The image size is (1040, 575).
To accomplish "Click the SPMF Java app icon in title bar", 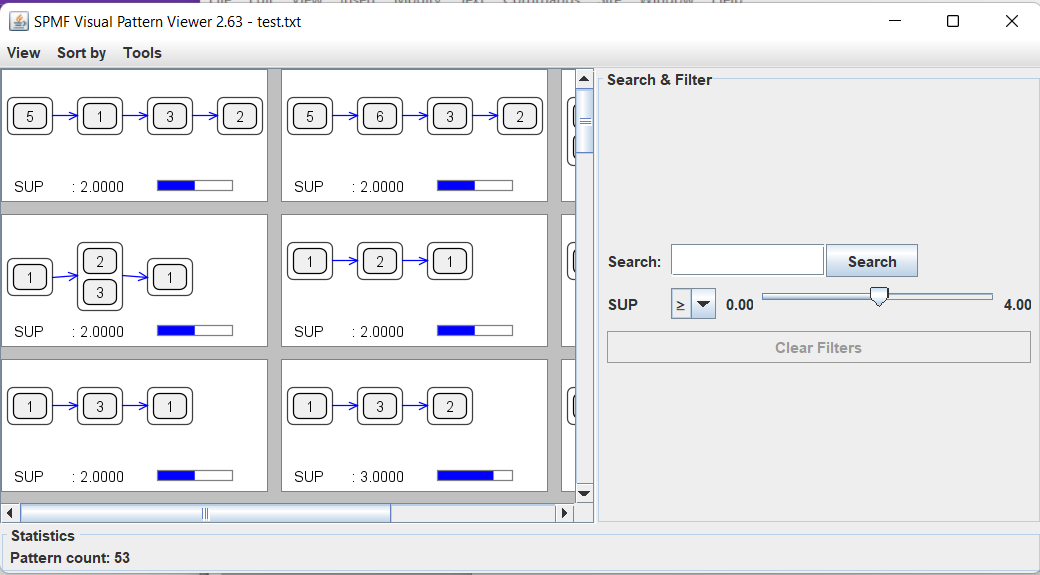I will (x=19, y=21).
